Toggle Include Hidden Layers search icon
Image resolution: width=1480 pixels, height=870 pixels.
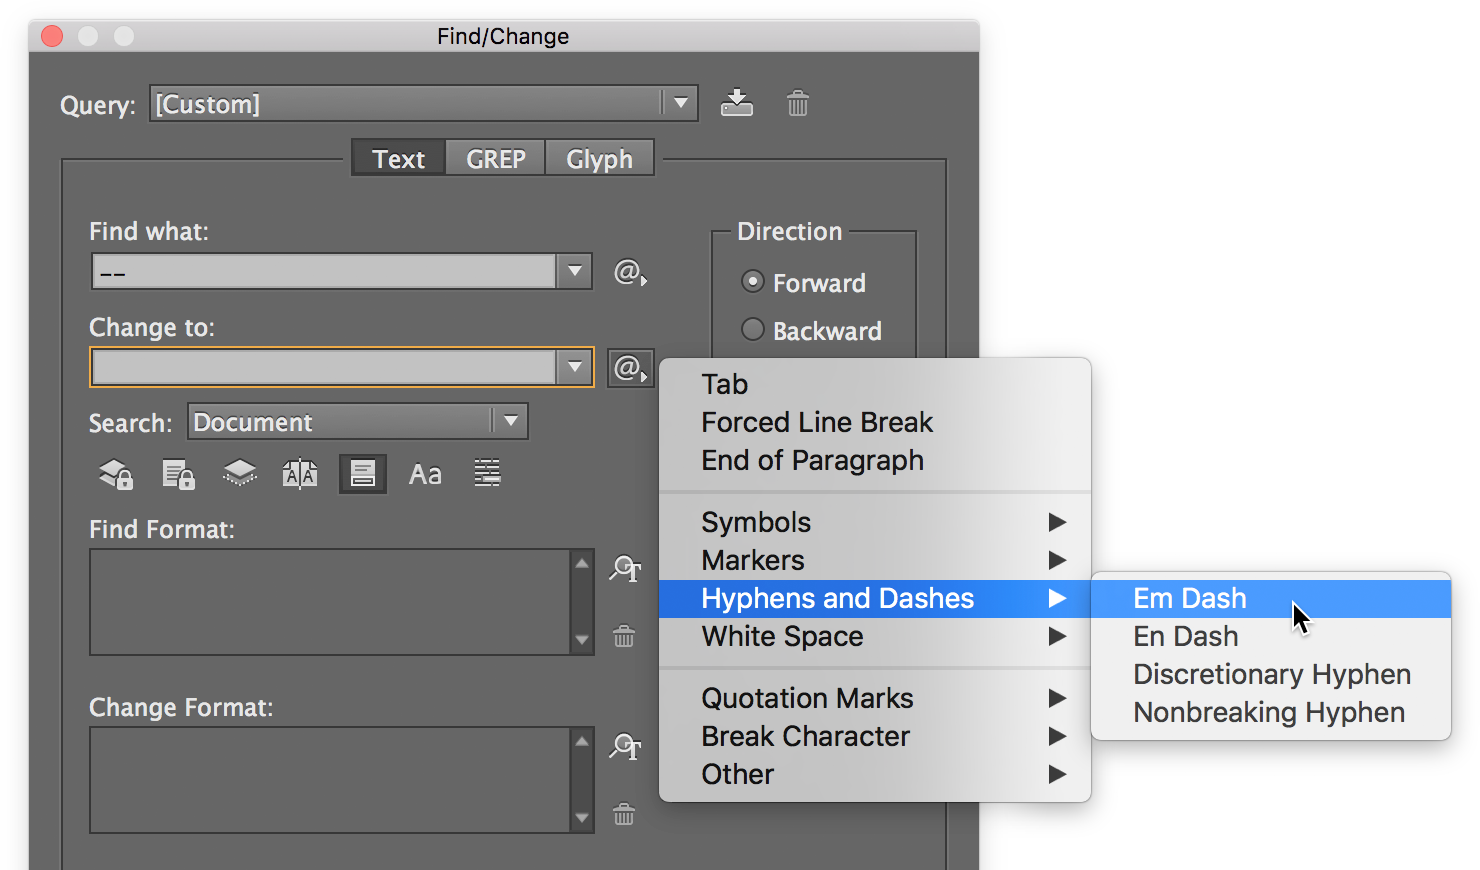tap(239, 473)
